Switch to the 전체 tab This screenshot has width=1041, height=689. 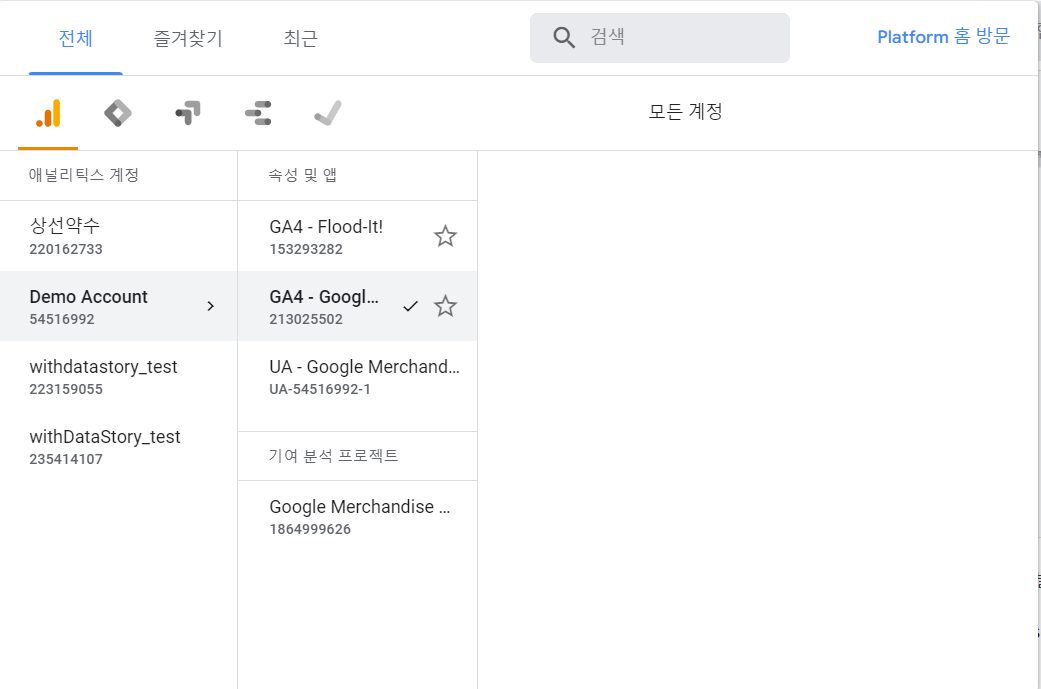[x=76, y=38]
